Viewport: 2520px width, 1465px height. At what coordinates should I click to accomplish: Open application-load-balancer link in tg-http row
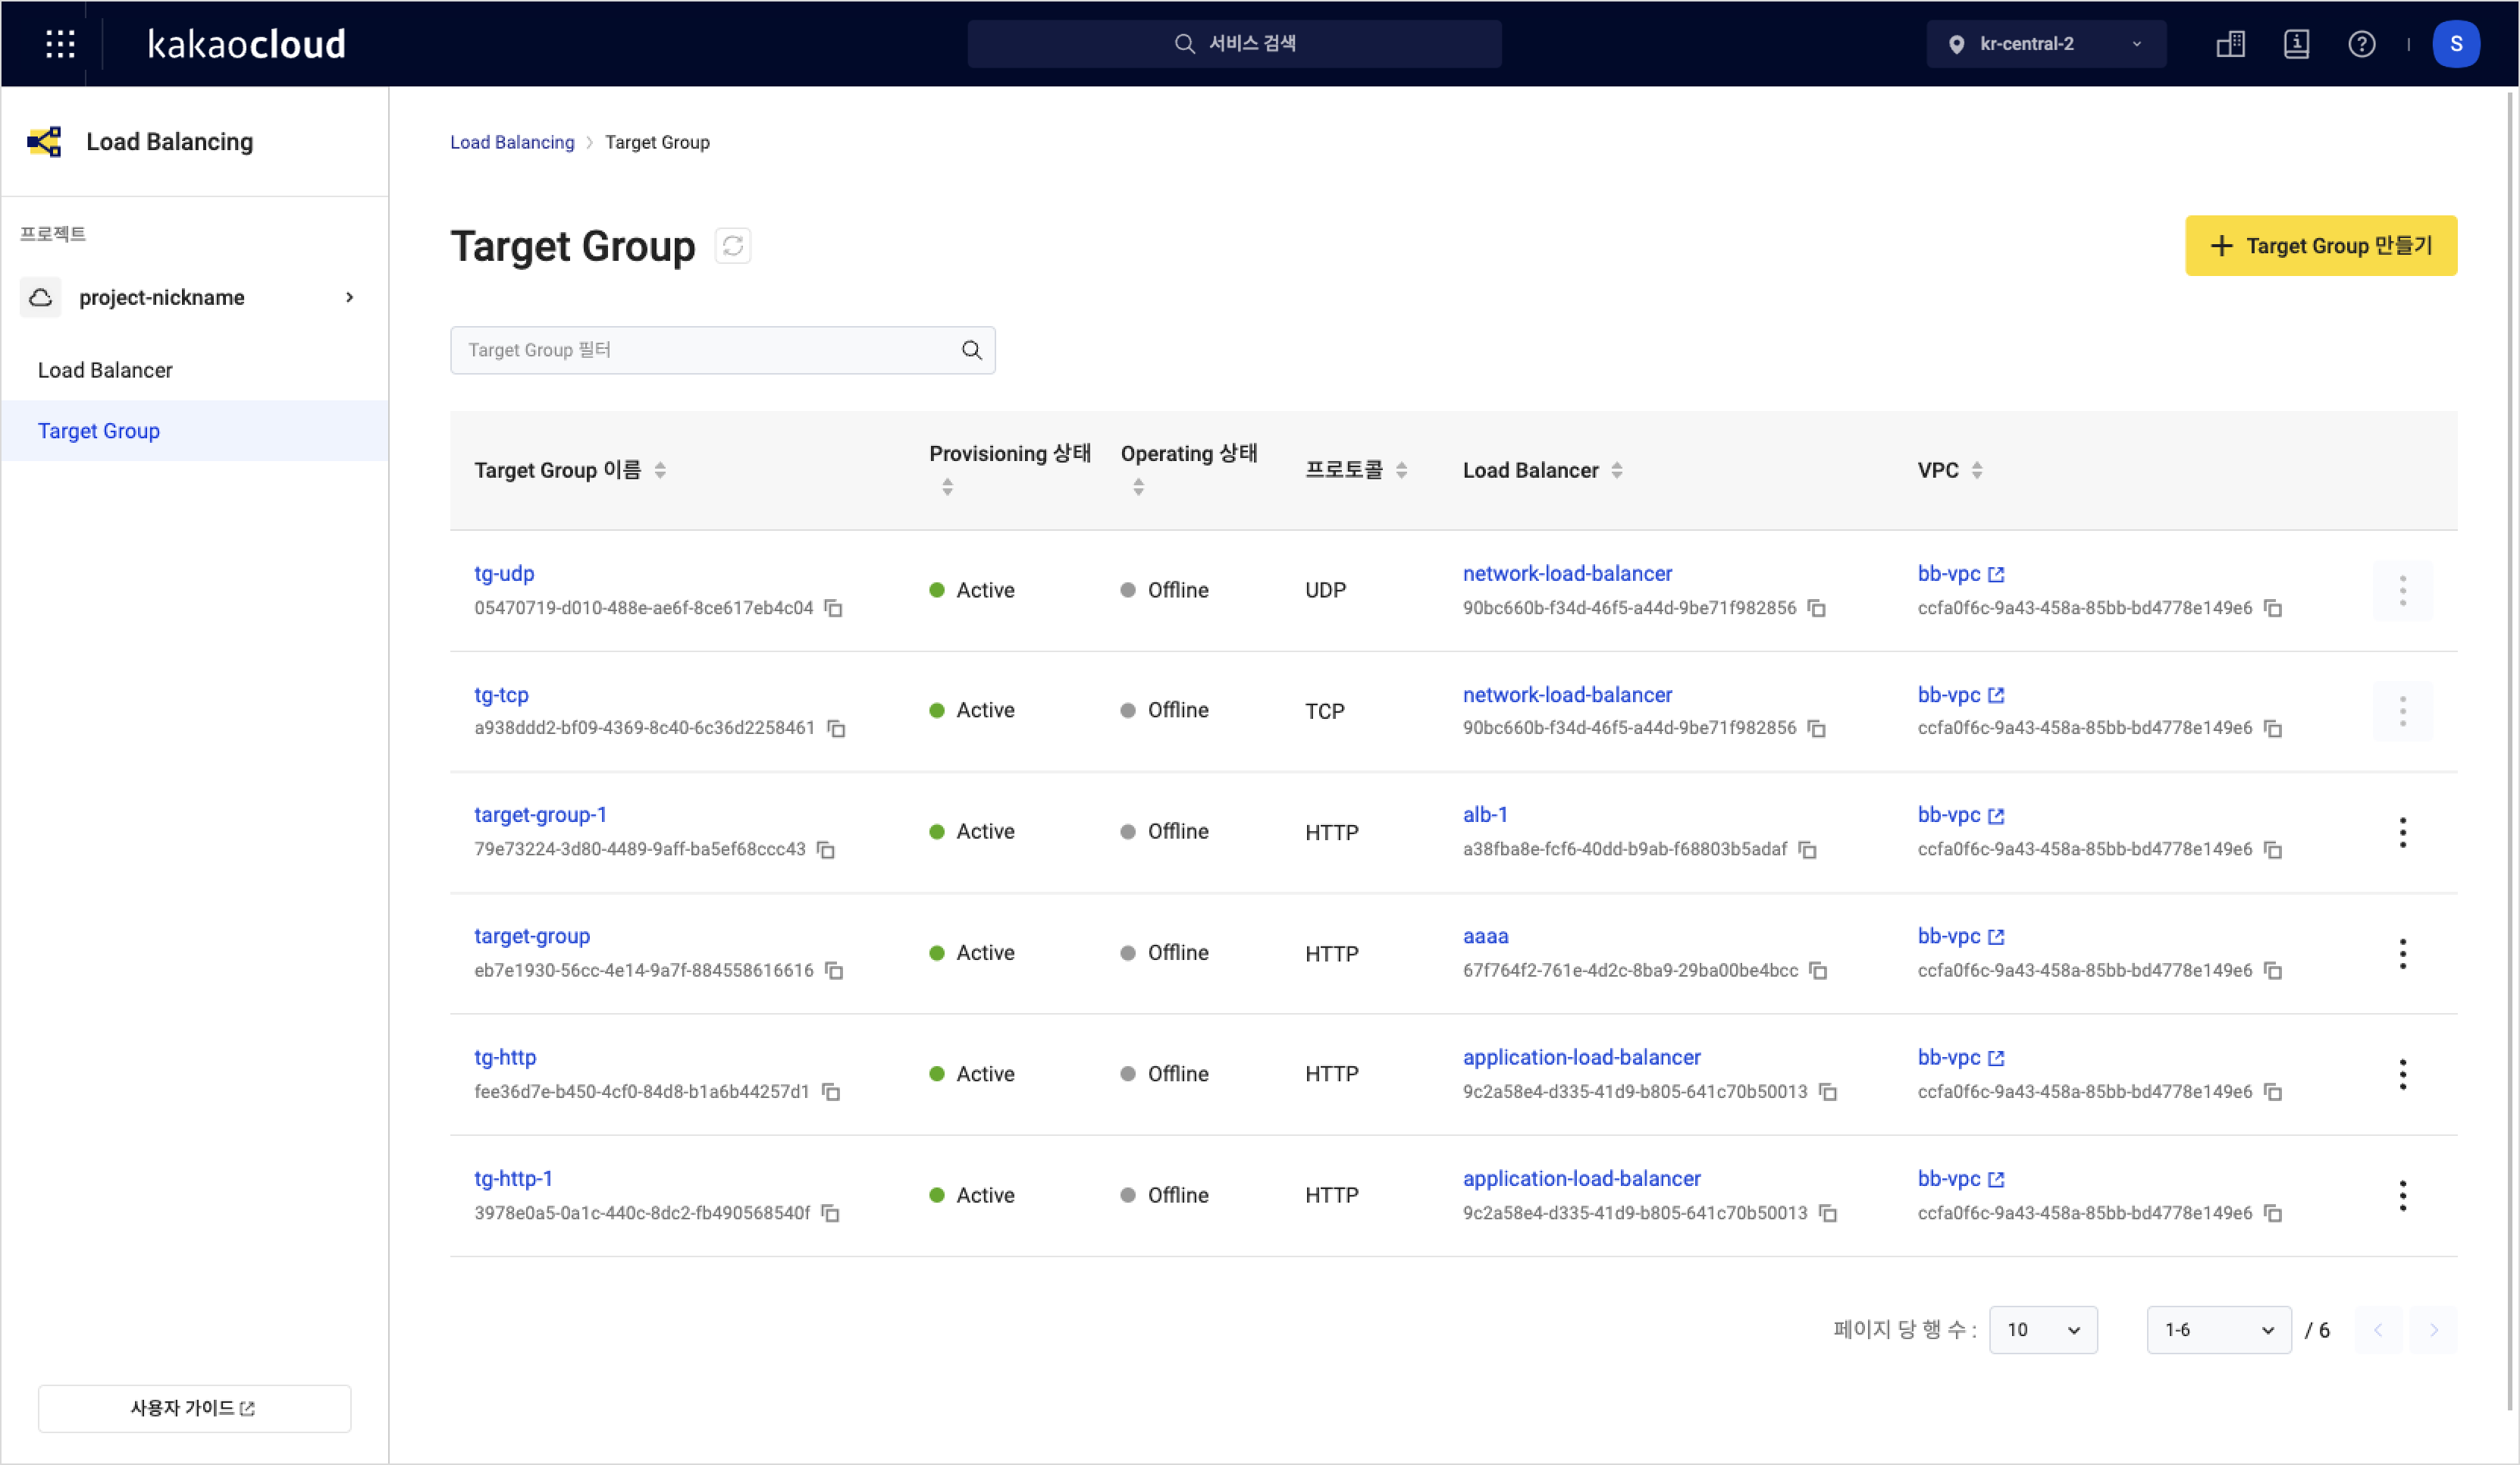coord(1581,1057)
